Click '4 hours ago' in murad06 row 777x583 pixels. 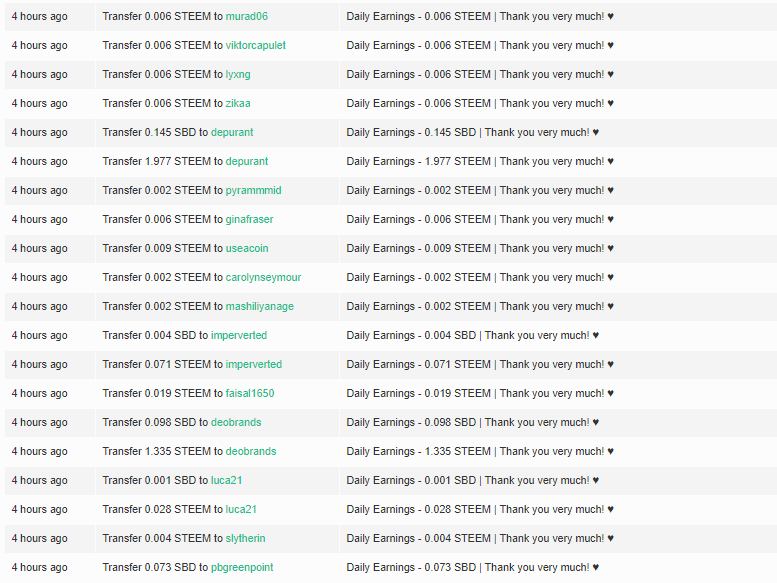[40, 16]
